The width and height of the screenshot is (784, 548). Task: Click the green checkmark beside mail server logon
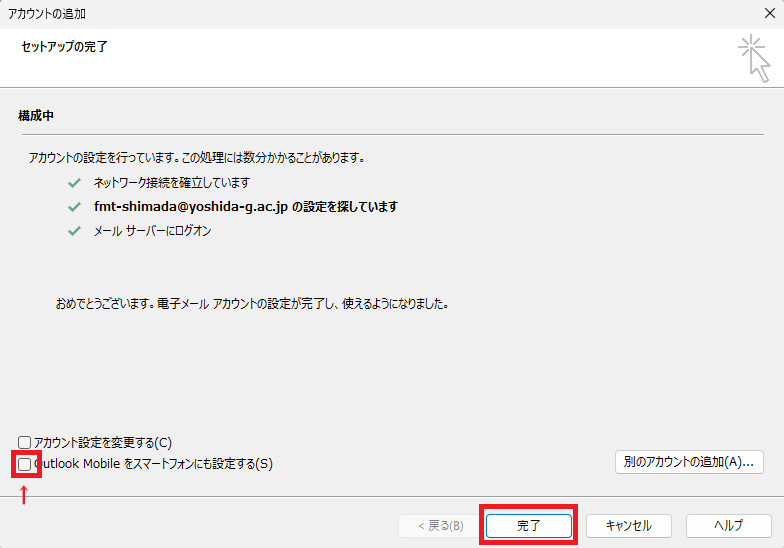coord(73,231)
